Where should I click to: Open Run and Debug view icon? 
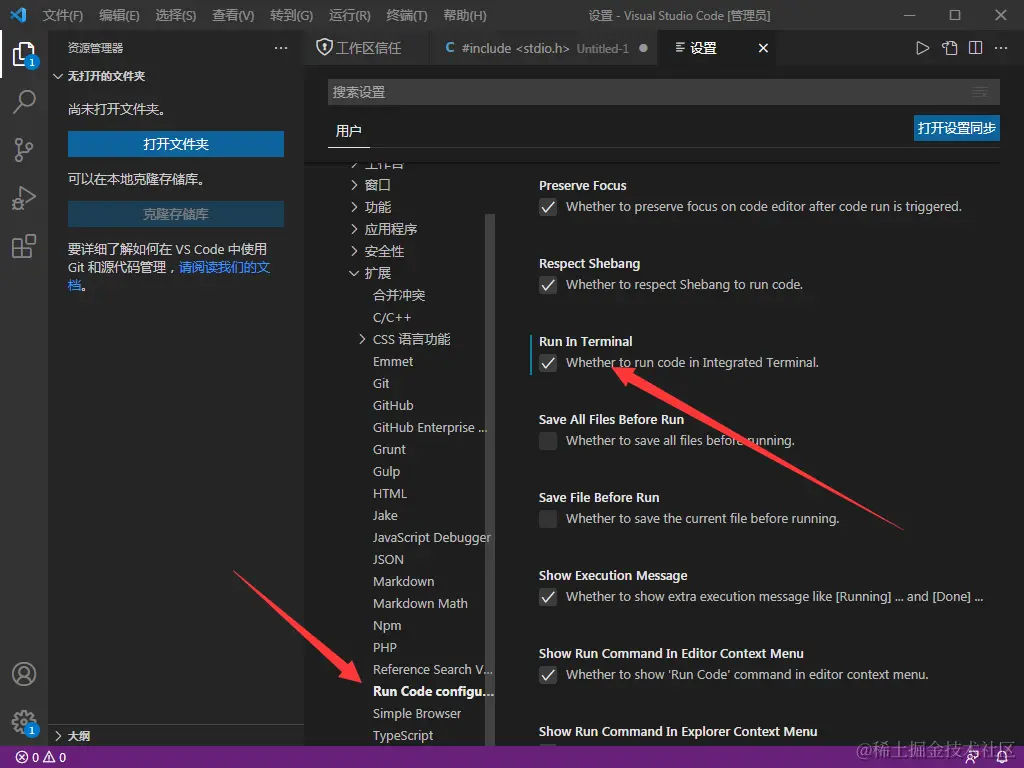24,198
